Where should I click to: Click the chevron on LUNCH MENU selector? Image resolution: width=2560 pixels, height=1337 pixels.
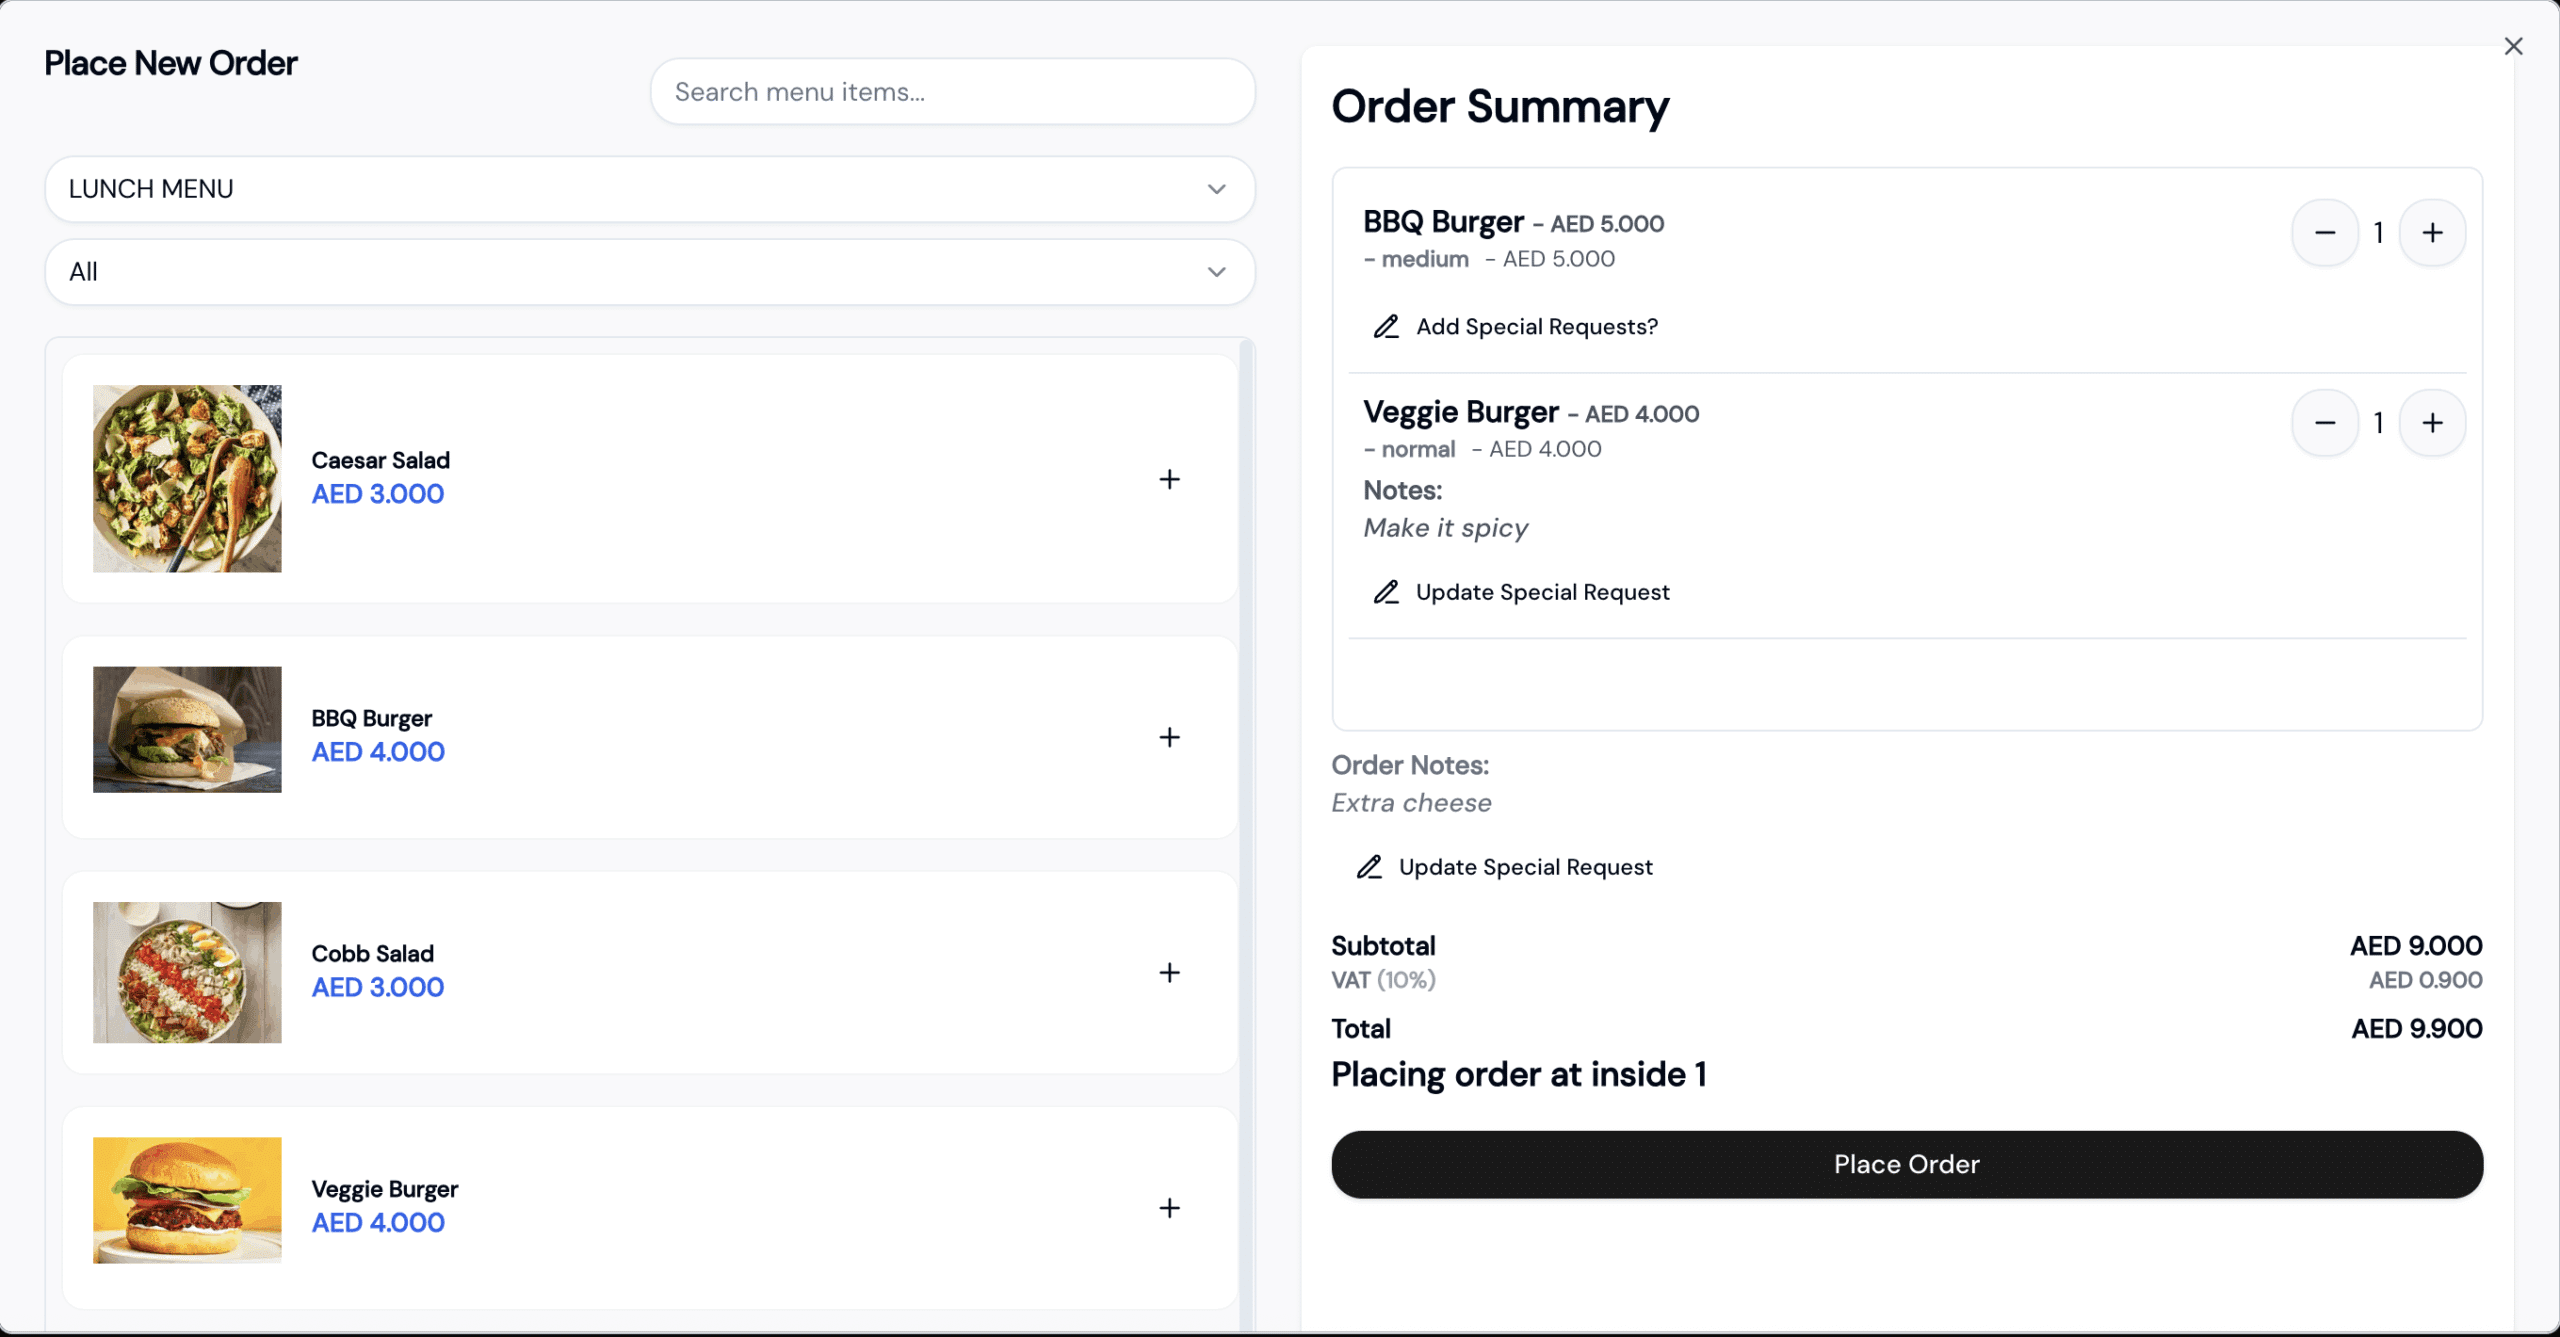pyautogui.click(x=1216, y=189)
